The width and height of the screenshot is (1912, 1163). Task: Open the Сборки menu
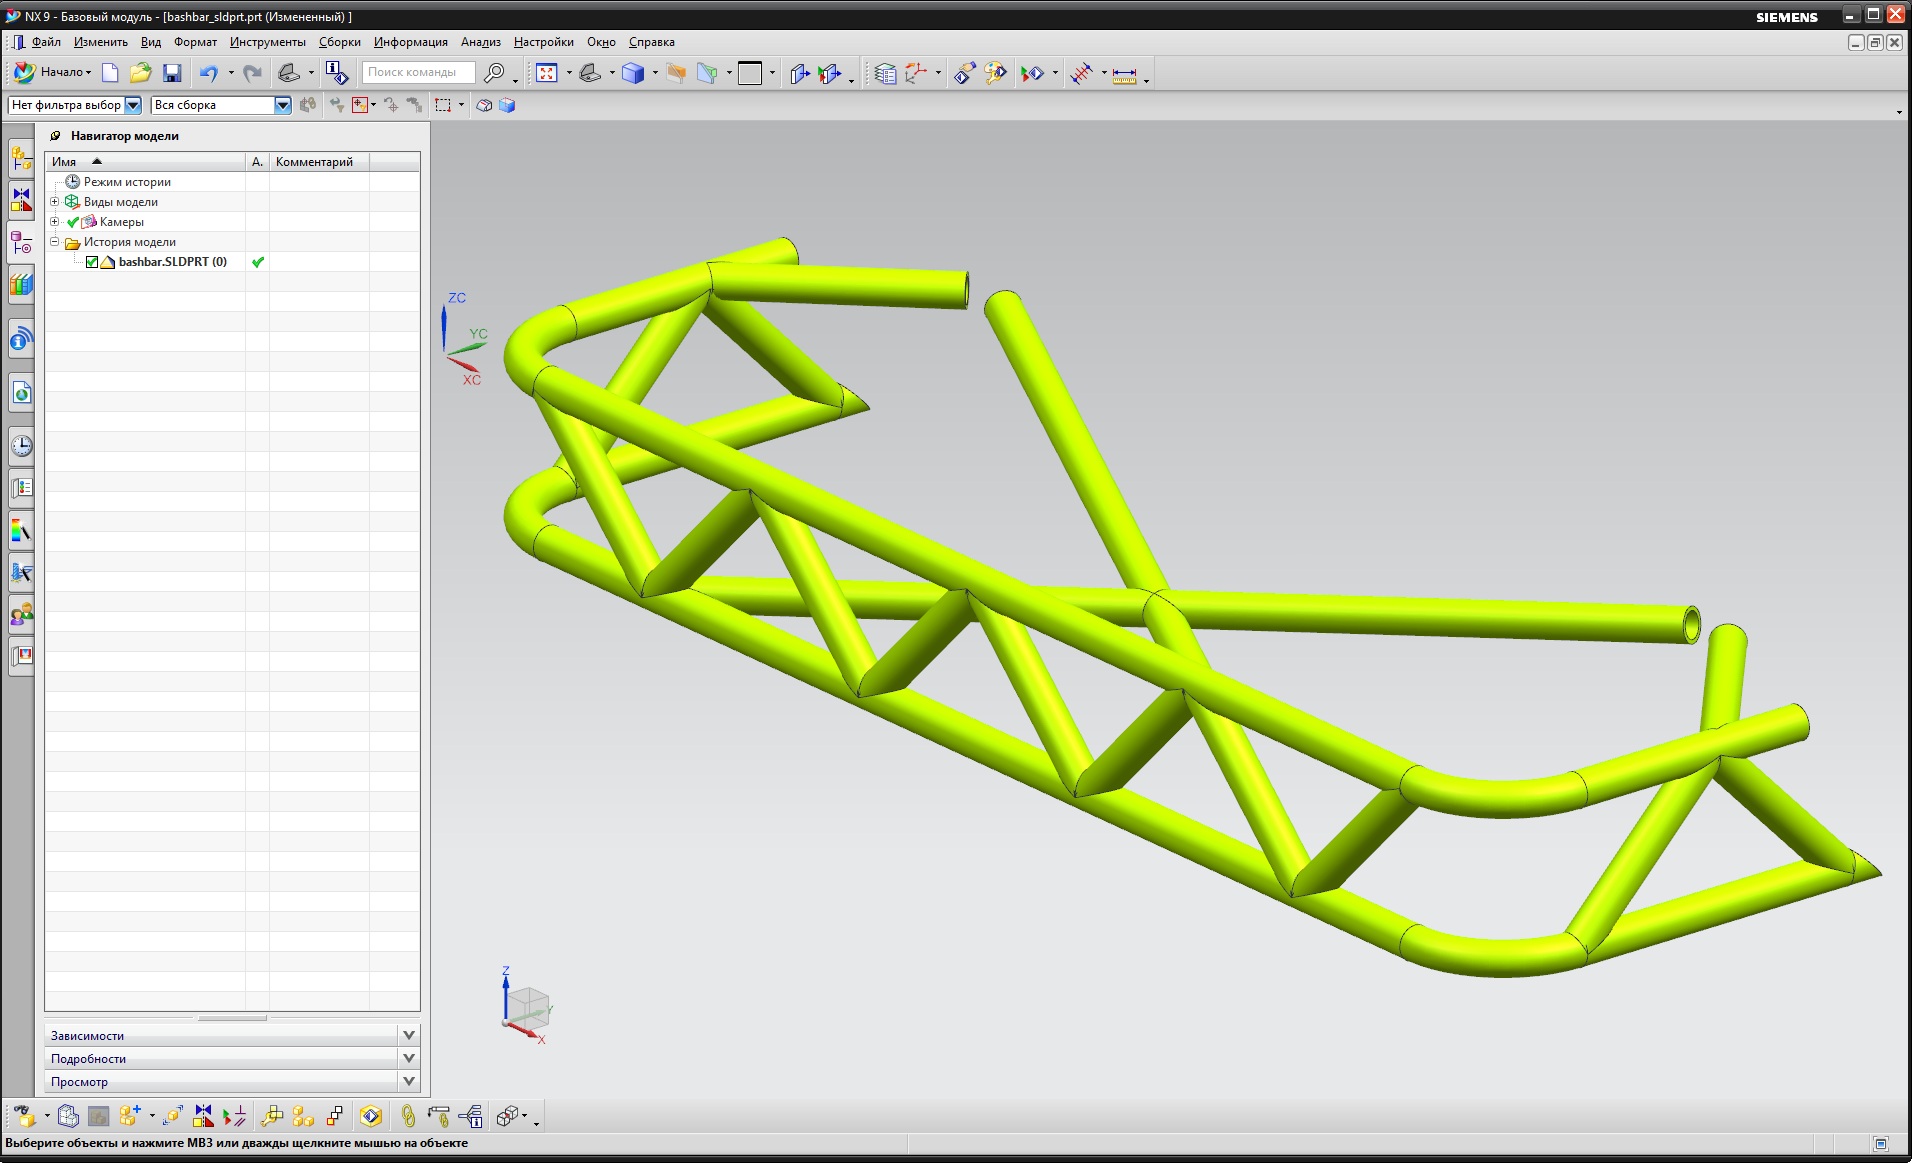tap(340, 42)
